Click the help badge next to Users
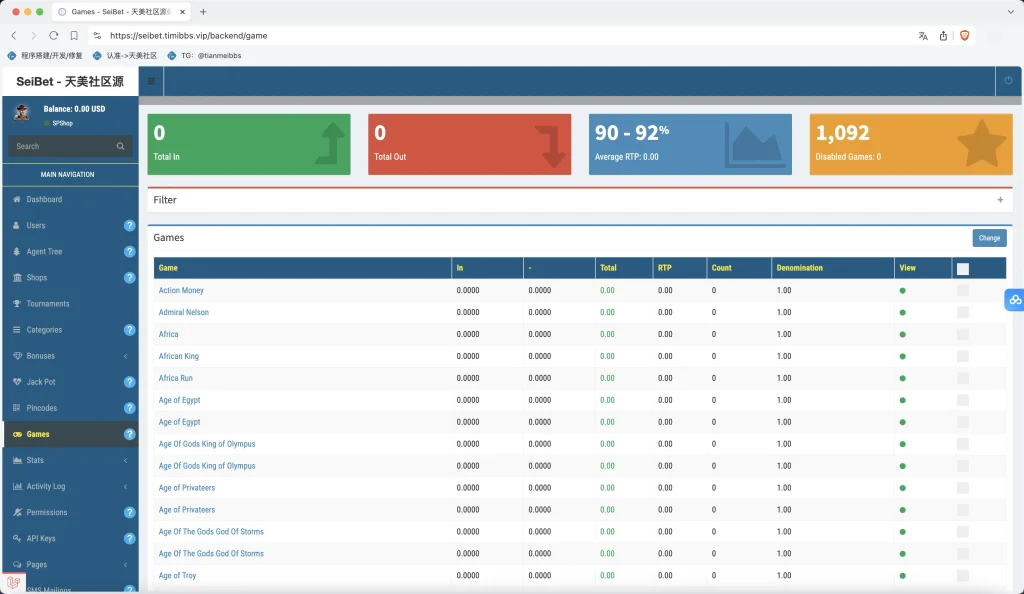The image size is (1024, 594). (x=129, y=226)
